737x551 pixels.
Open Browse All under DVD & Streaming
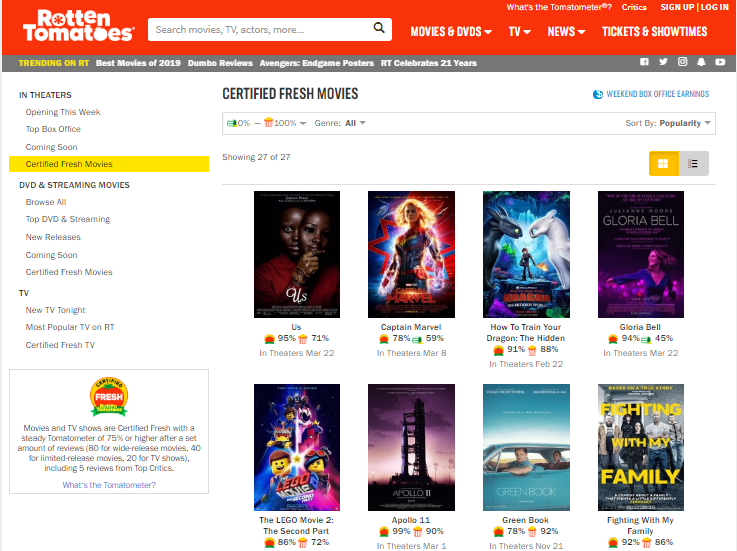click(46, 202)
